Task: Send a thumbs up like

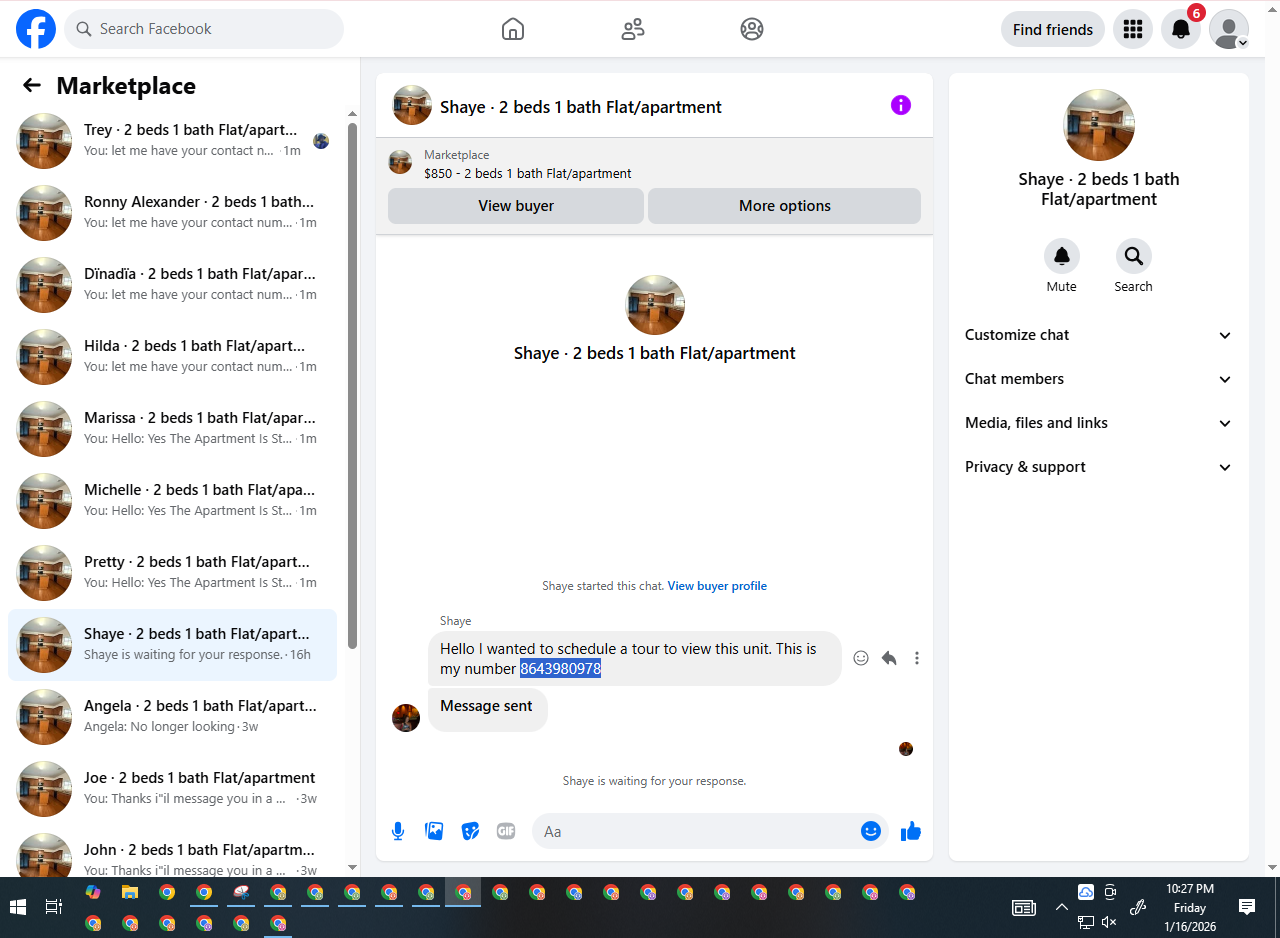Action: (910, 831)
